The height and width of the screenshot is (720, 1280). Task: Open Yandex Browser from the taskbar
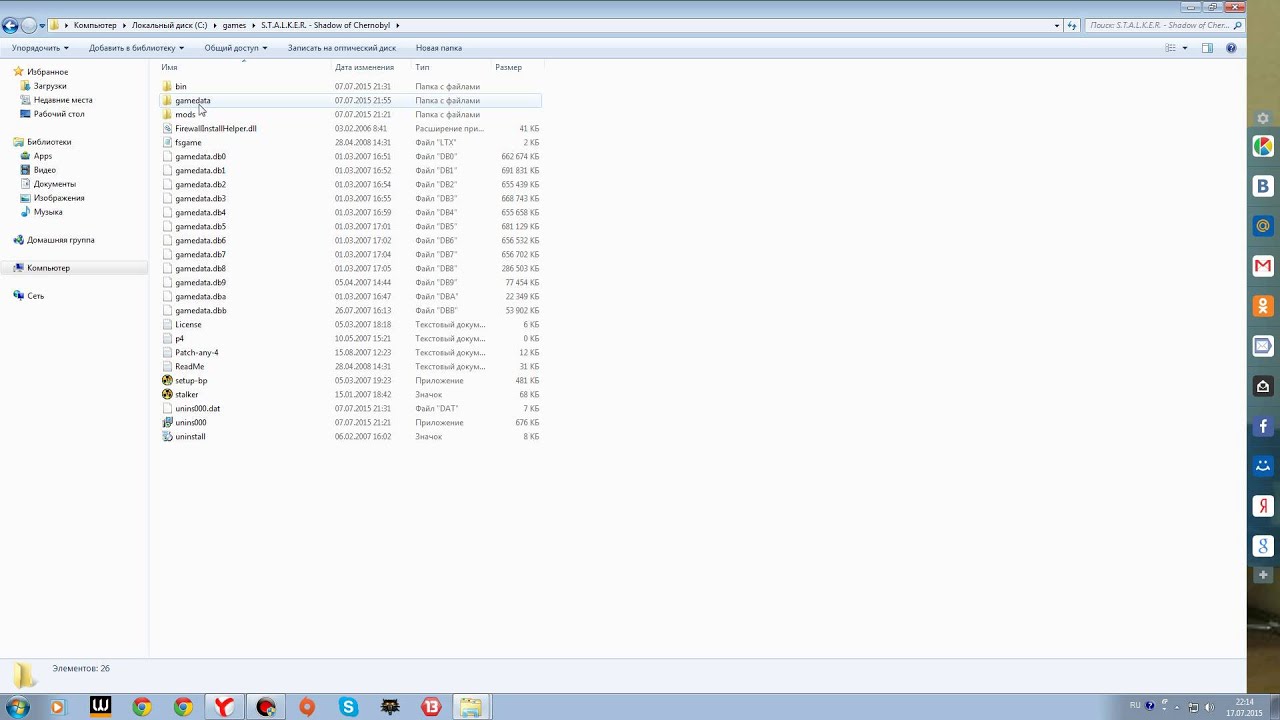point(224,707)
